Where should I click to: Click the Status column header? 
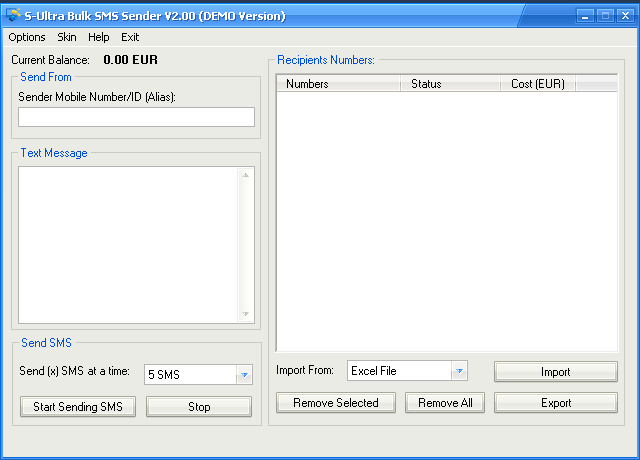point(450,84)
